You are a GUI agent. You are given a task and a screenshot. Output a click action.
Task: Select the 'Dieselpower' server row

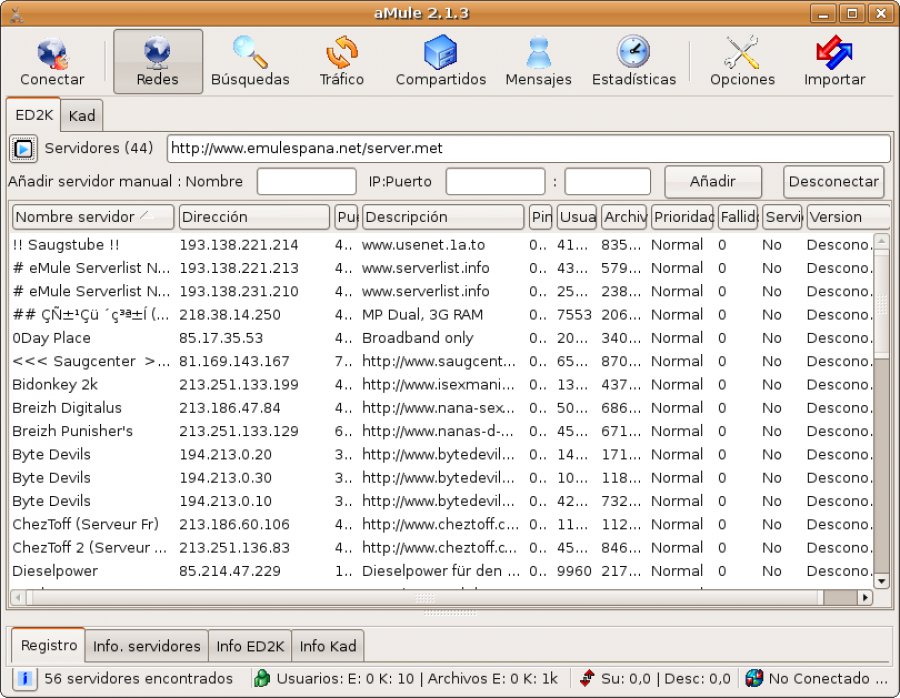[x=442, y=571]
